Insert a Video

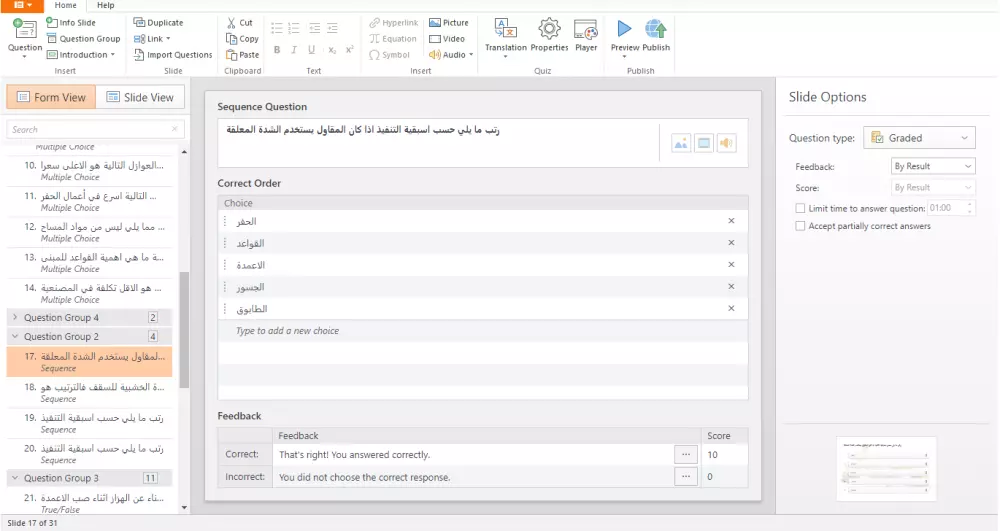point(447,38)
